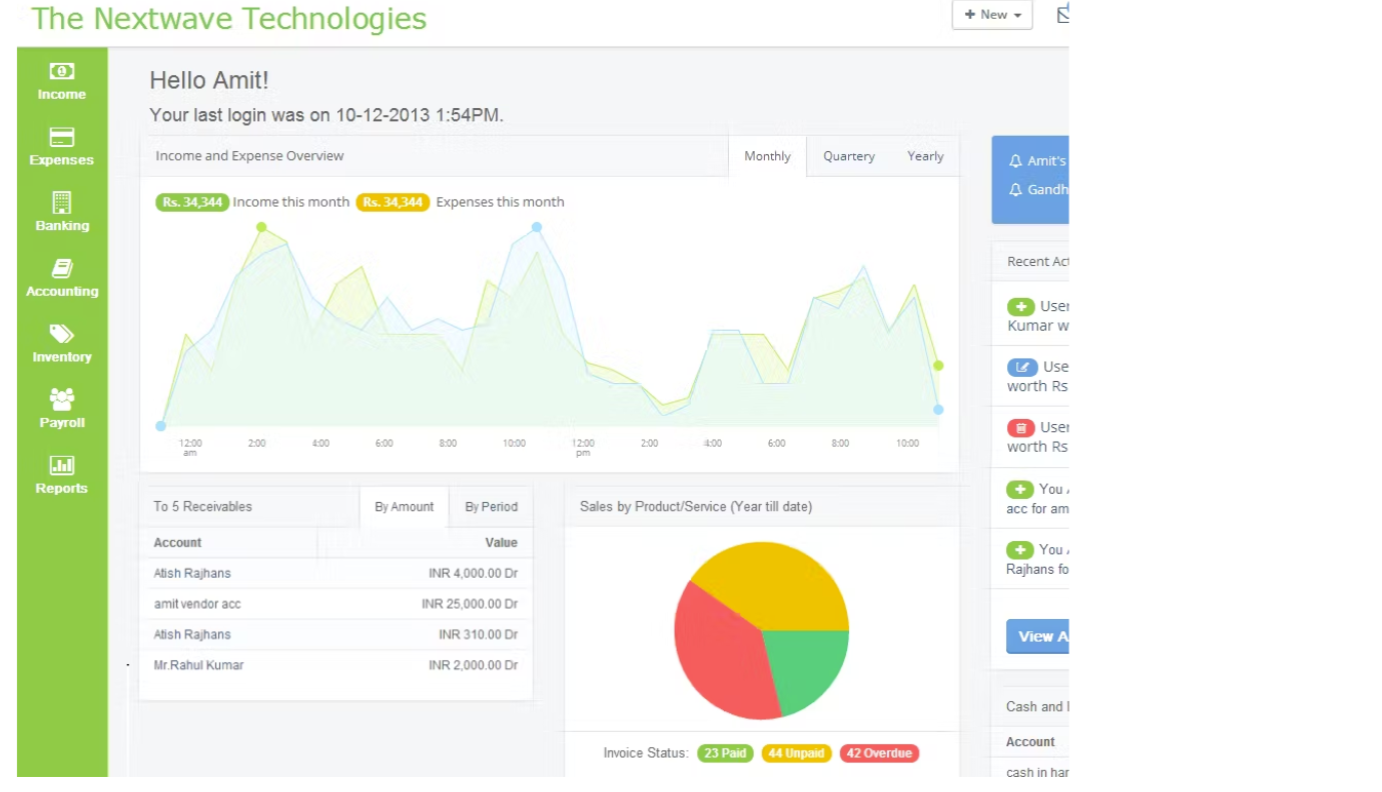1382x792 pixels.
Task: Switch to the Monthly tab
Action: tap(766, 156)
